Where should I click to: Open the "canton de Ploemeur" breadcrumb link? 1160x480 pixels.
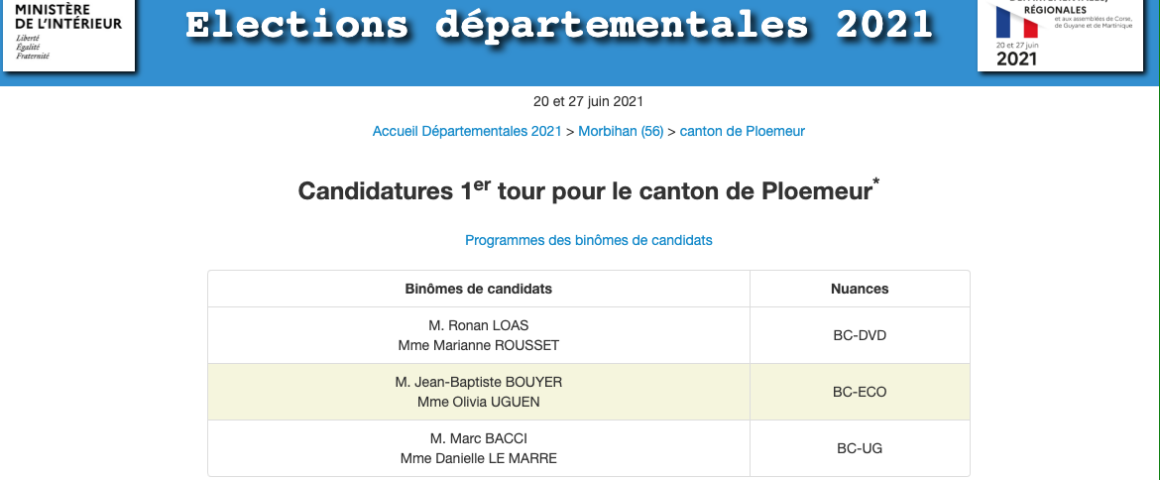click(742, 131)
